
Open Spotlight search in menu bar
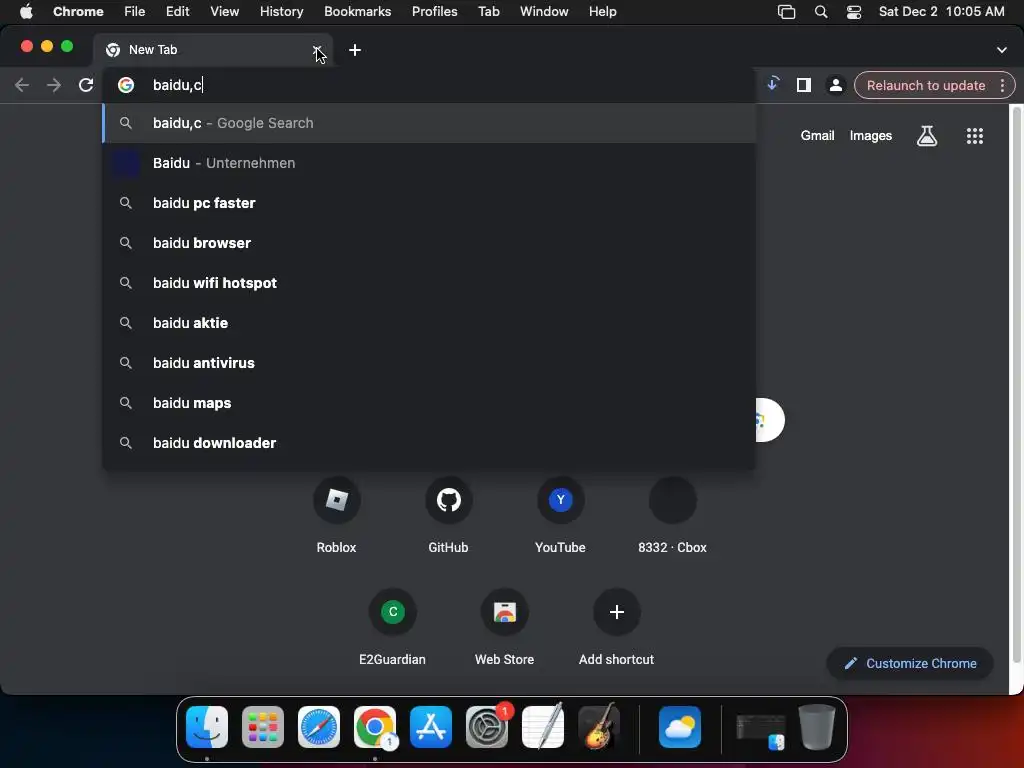coord(821,12)
